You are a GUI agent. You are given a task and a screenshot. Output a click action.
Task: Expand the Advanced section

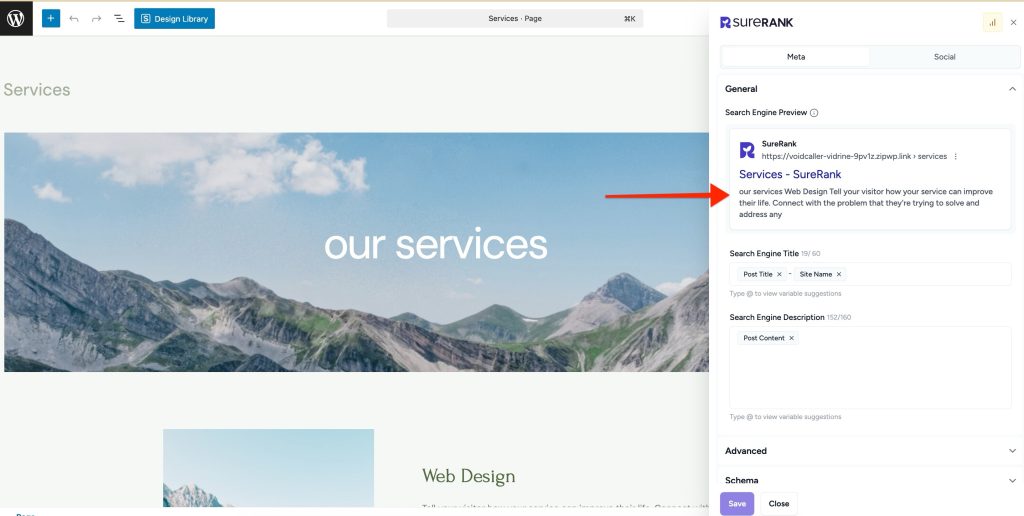[870, 451]
